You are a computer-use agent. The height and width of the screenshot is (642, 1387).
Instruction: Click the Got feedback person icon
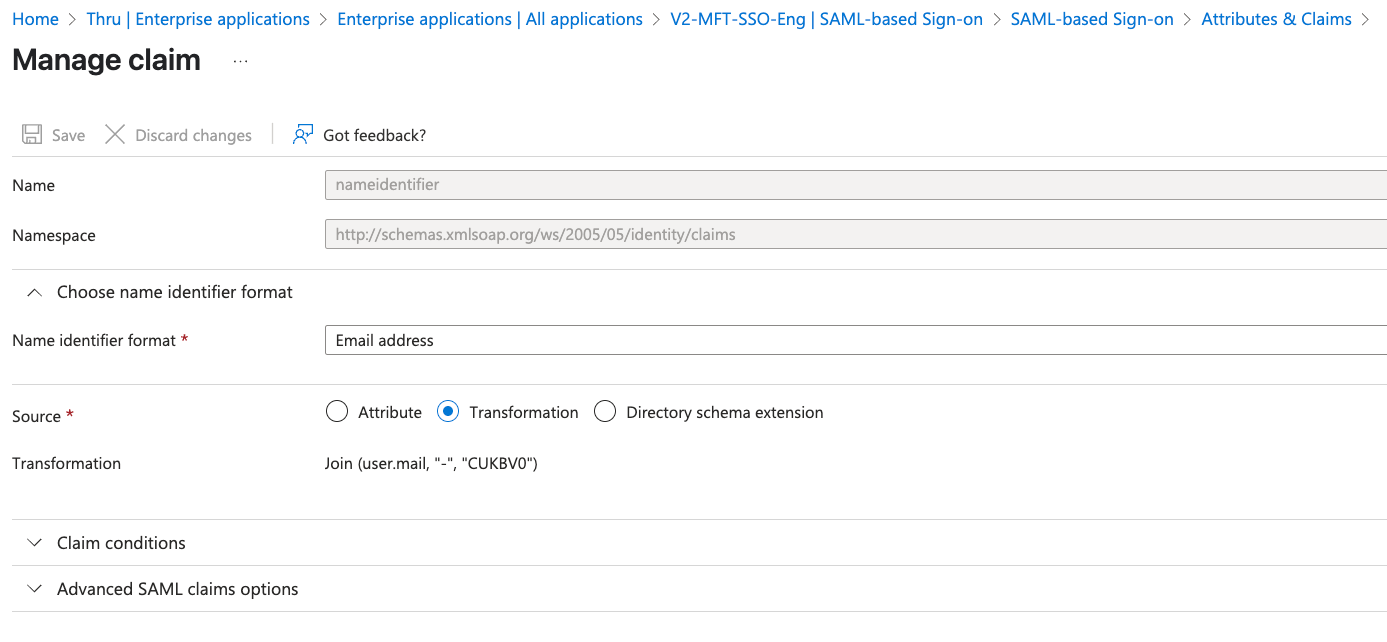[303, 135]
